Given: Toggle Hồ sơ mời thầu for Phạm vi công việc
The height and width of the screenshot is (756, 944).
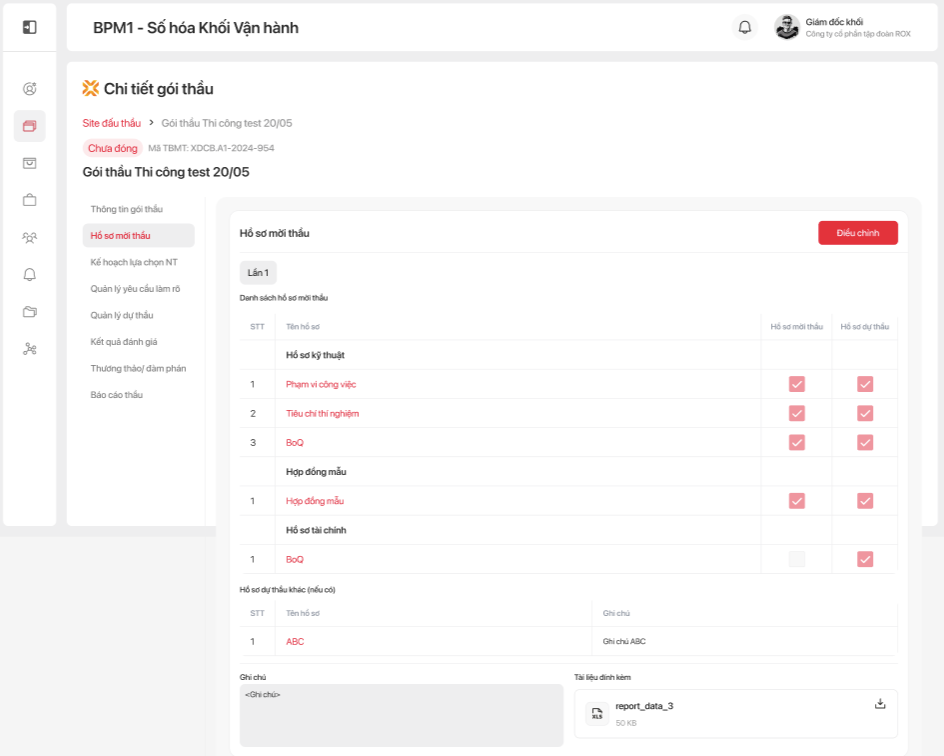Looking at the screenshot, I should 797,384.
